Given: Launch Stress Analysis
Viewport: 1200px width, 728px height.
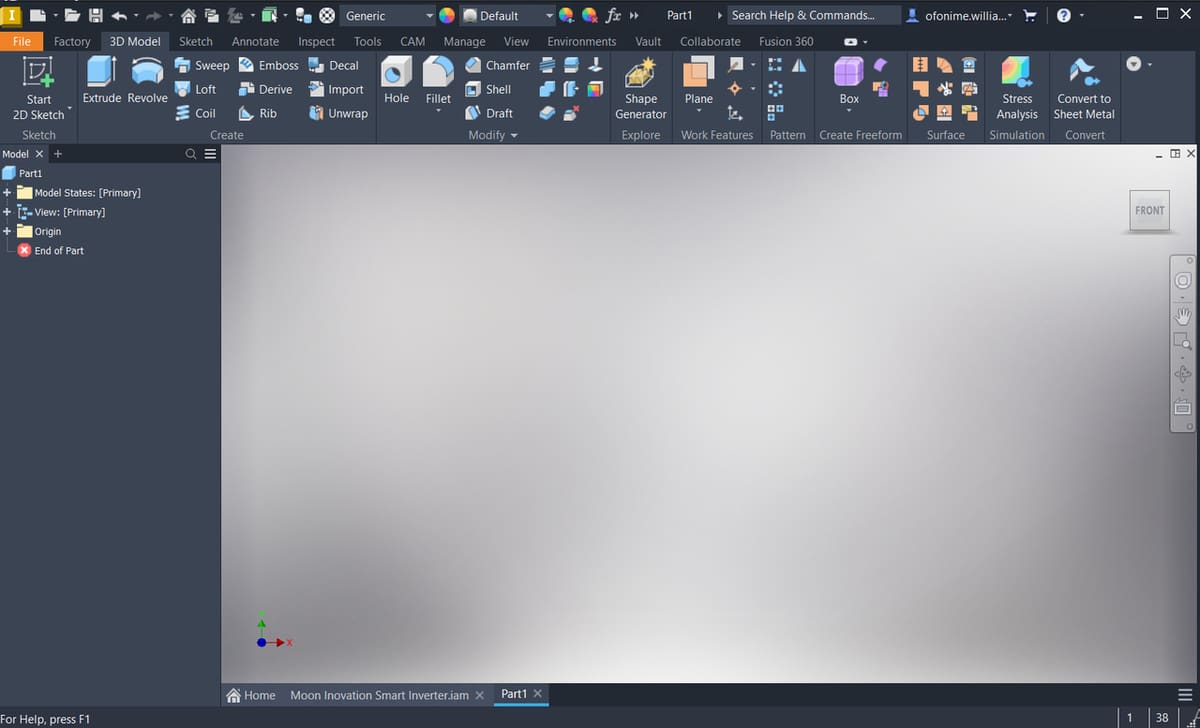Looking at the screenshot, I should coord(1017,88).
